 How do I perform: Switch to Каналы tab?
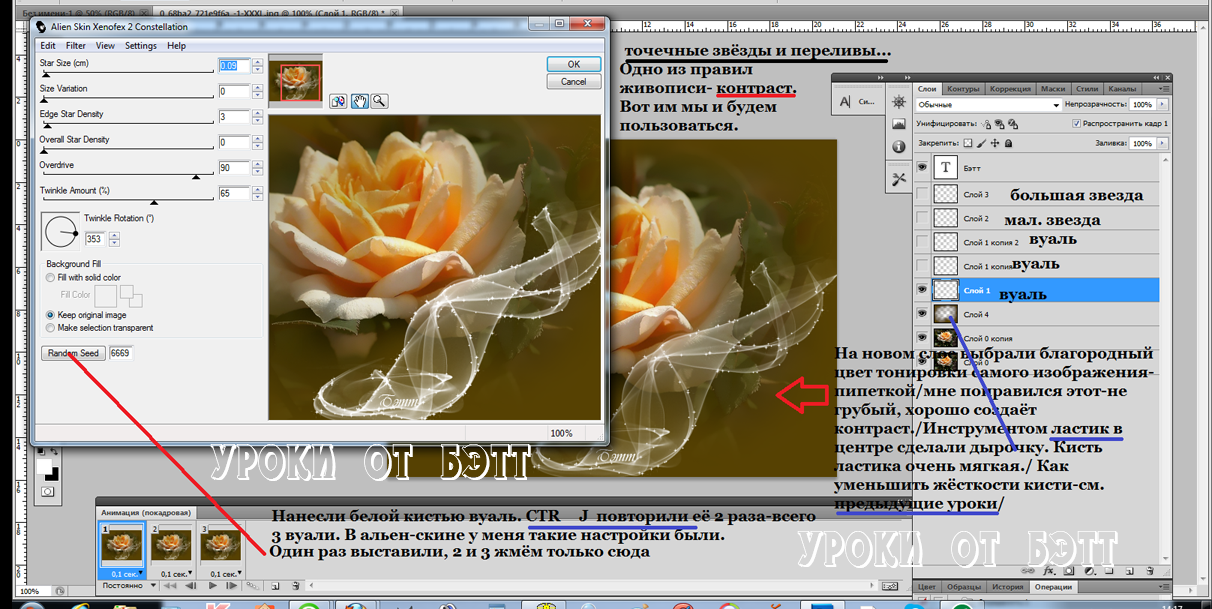[x=1122, y=89]
